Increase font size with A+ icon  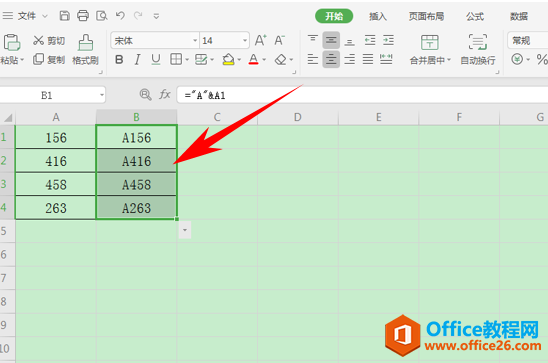click(261, 40)
